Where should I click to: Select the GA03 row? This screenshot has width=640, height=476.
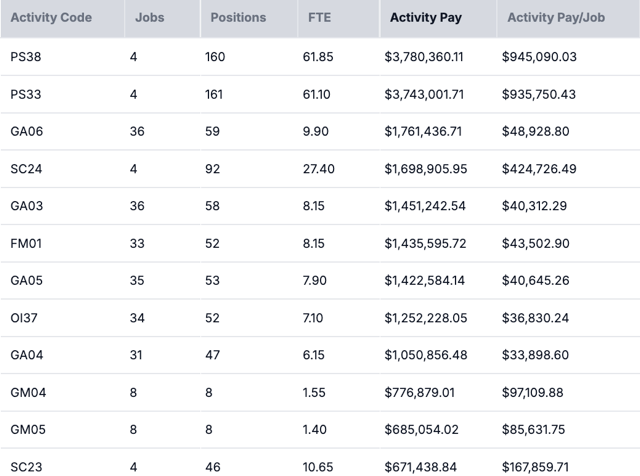[27, 205]
